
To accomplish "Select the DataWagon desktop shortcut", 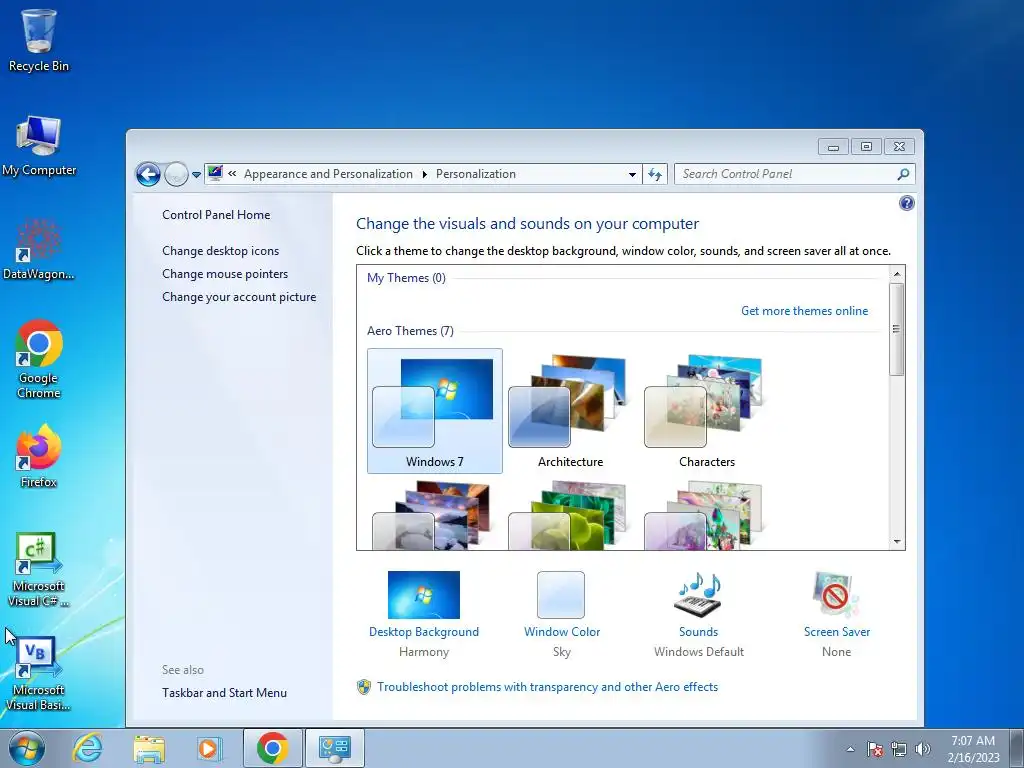I will coord(39,249).
